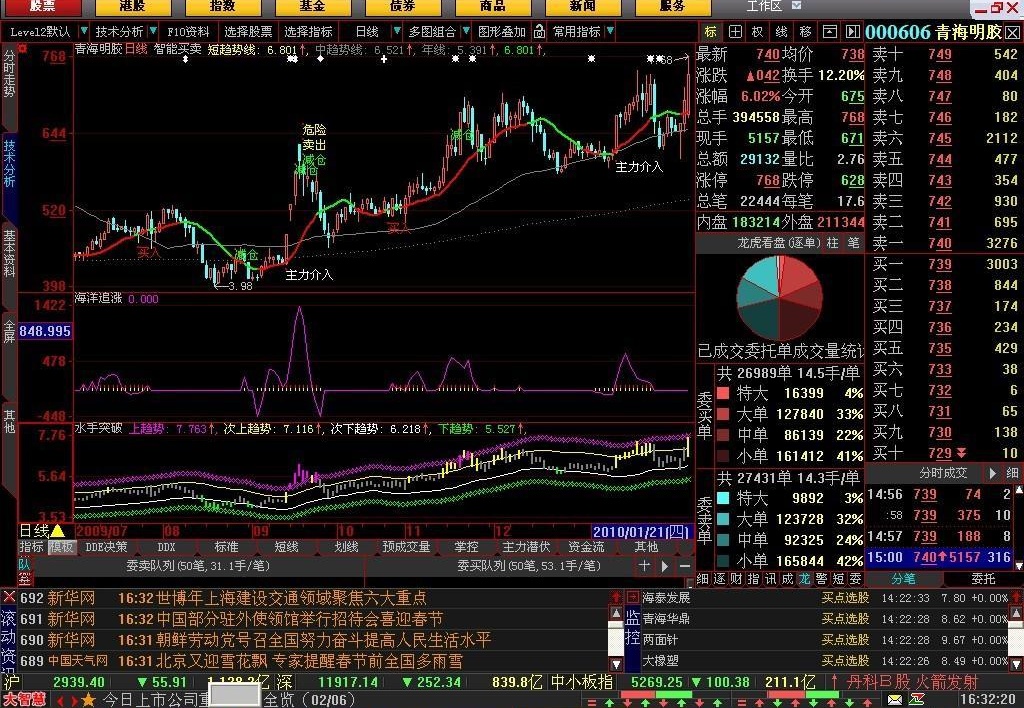Toggle the lock icon beside 图形叠加
Screen dimensions: 1024x708
pyautogui.click(x=539, y=31)
